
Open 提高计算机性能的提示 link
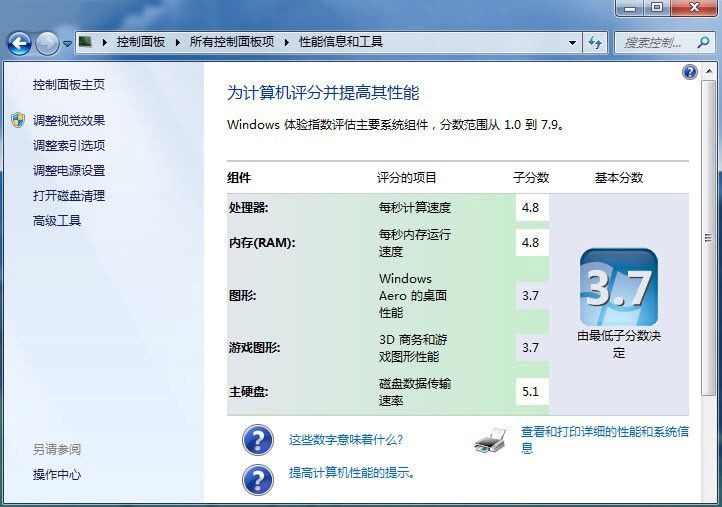(352, 473)
